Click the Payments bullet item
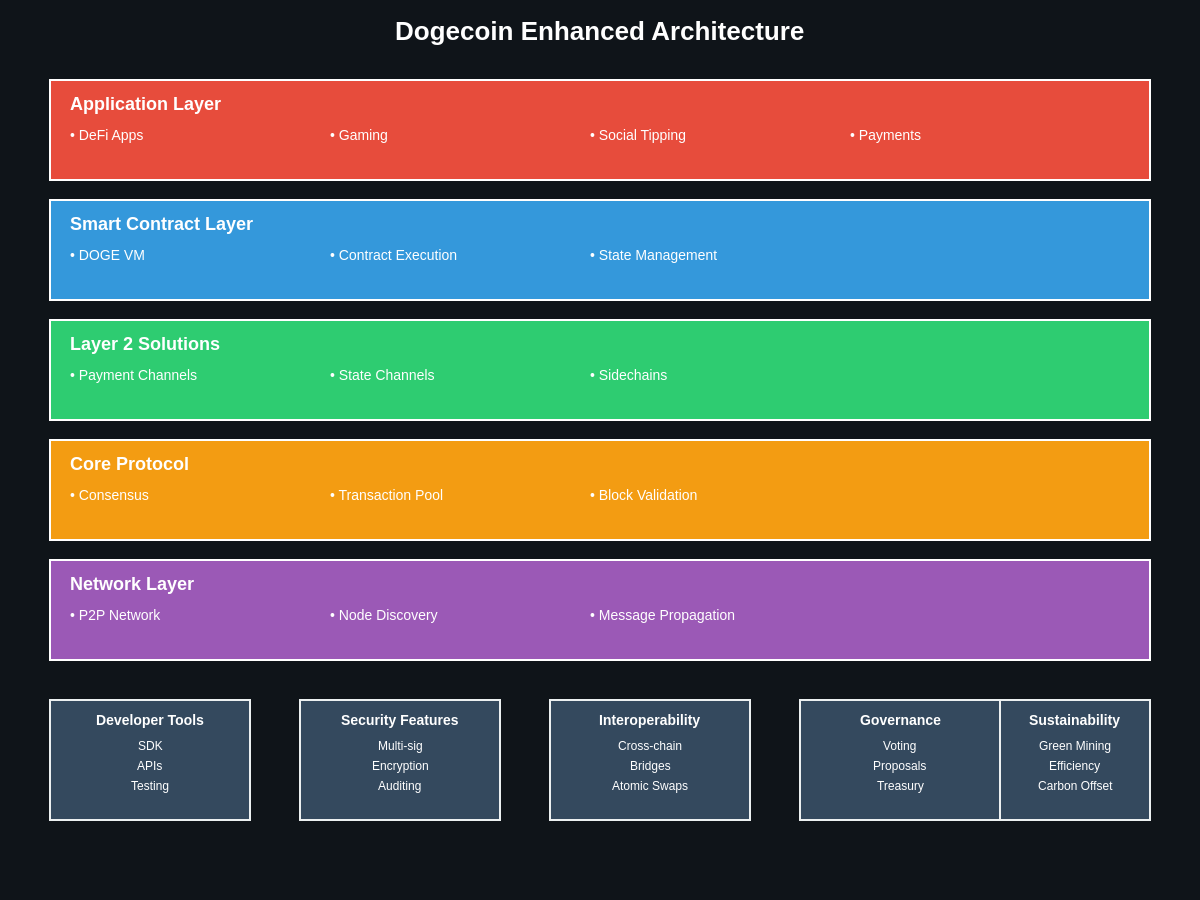 tap(885, 135)
